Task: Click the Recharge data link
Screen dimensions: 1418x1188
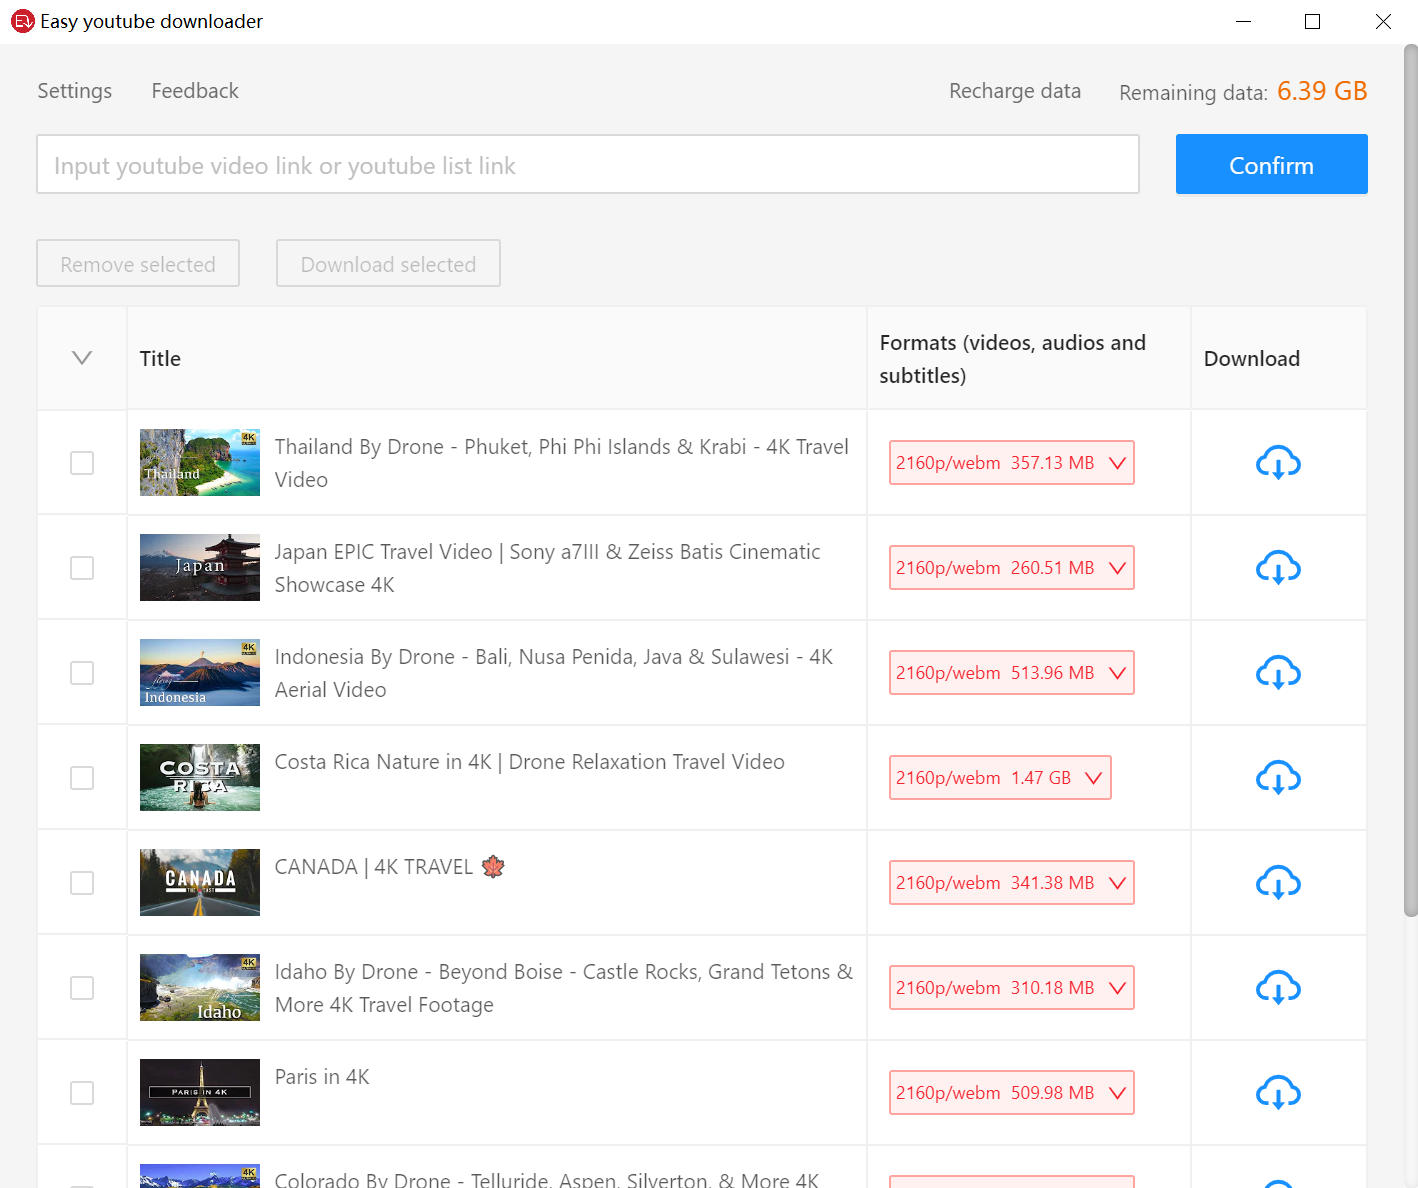Action: click(x=1015, y=90)
